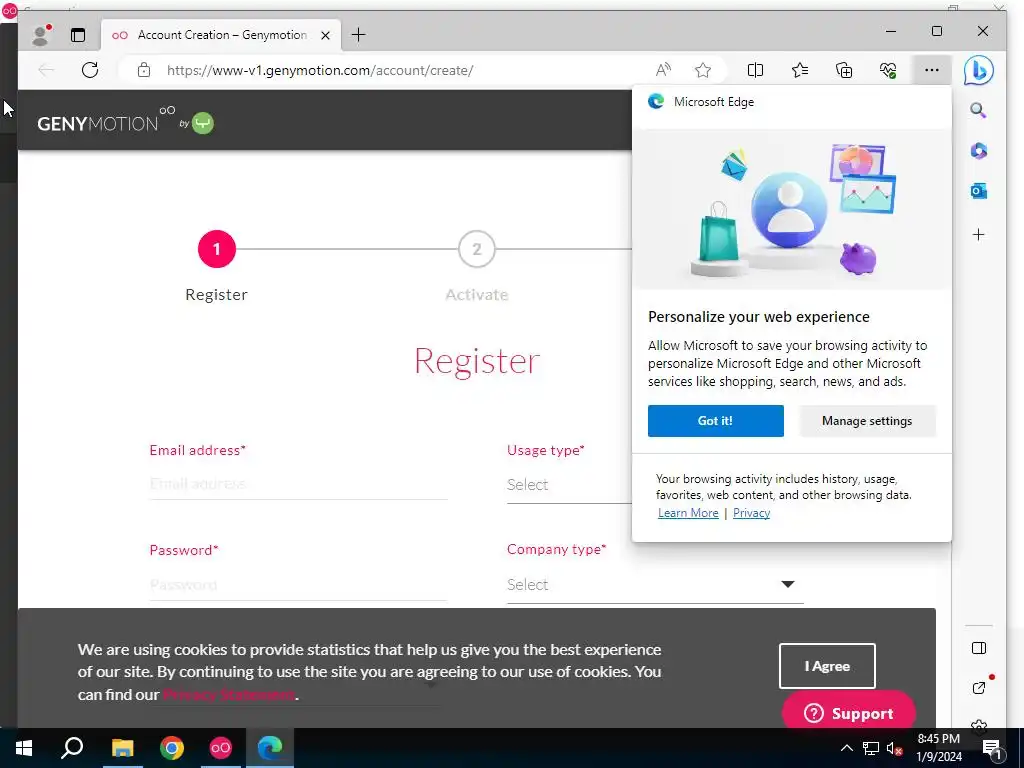Image resolution: width=1024 pixels, height=768 pixels.
Task: Click the Register heading text
Action: (477, 361)
